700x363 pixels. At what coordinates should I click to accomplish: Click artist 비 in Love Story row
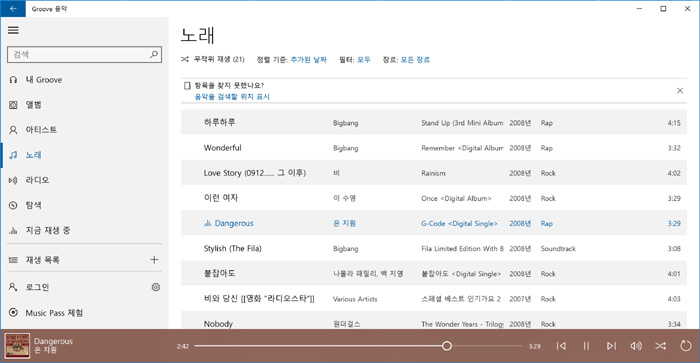coord(336,173)
